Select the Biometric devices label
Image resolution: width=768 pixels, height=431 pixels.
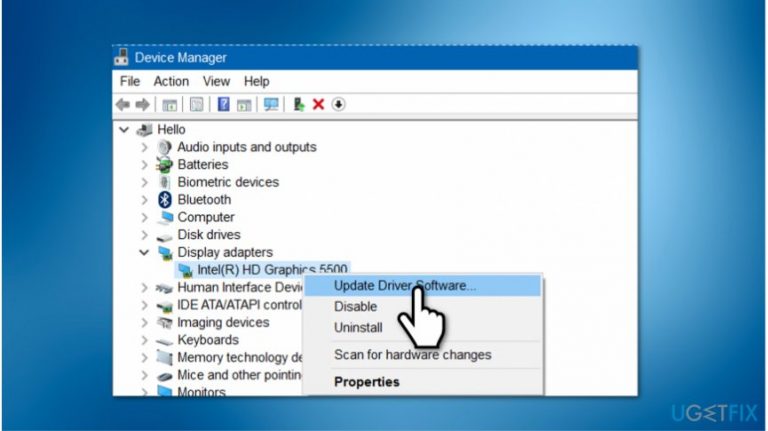(x=228, y=182)
